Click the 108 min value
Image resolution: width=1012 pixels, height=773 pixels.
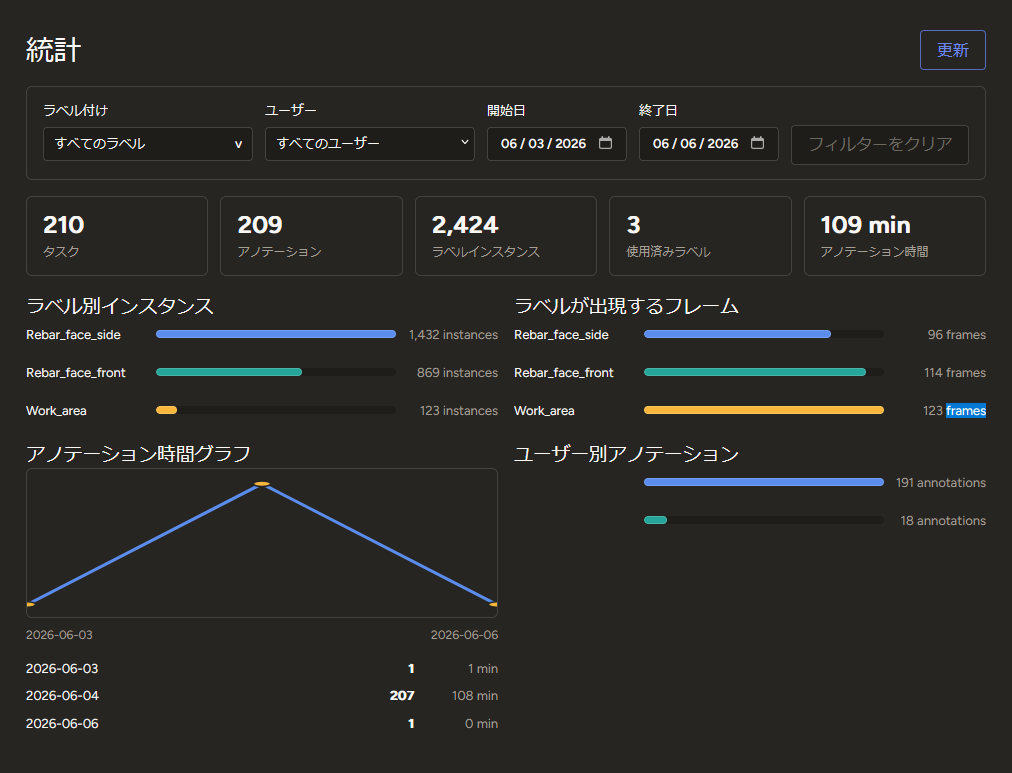474,696
